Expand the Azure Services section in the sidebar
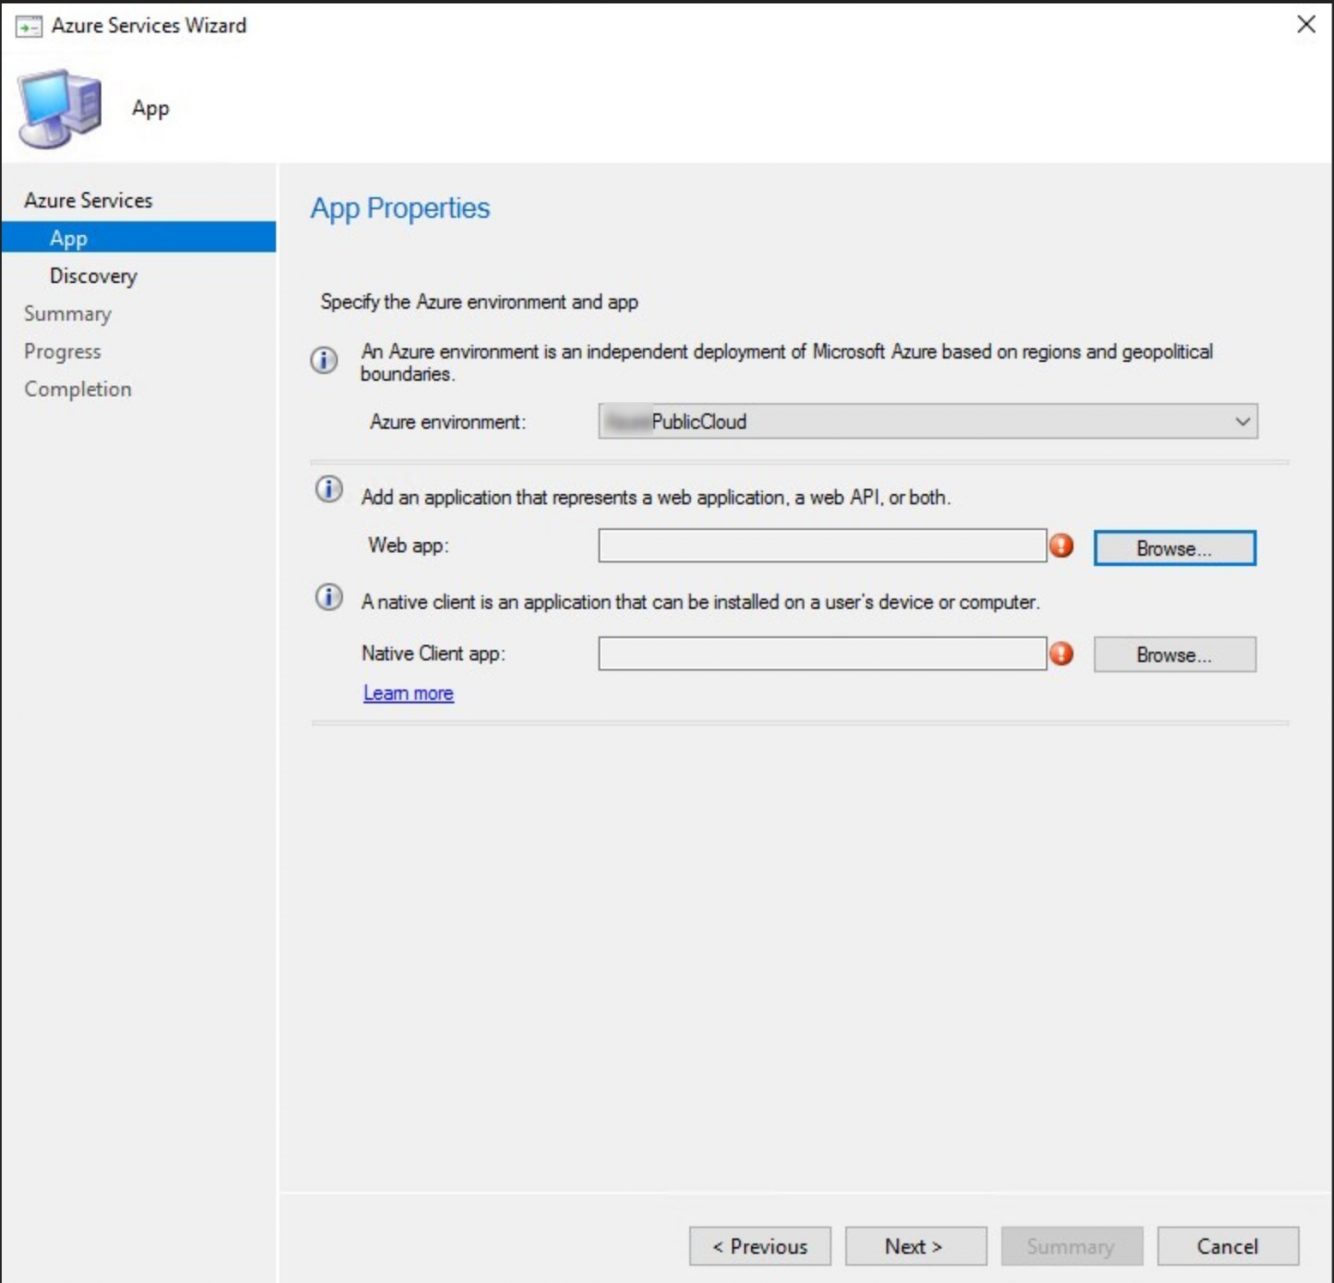The image size is (1334, 1283). 88,199
